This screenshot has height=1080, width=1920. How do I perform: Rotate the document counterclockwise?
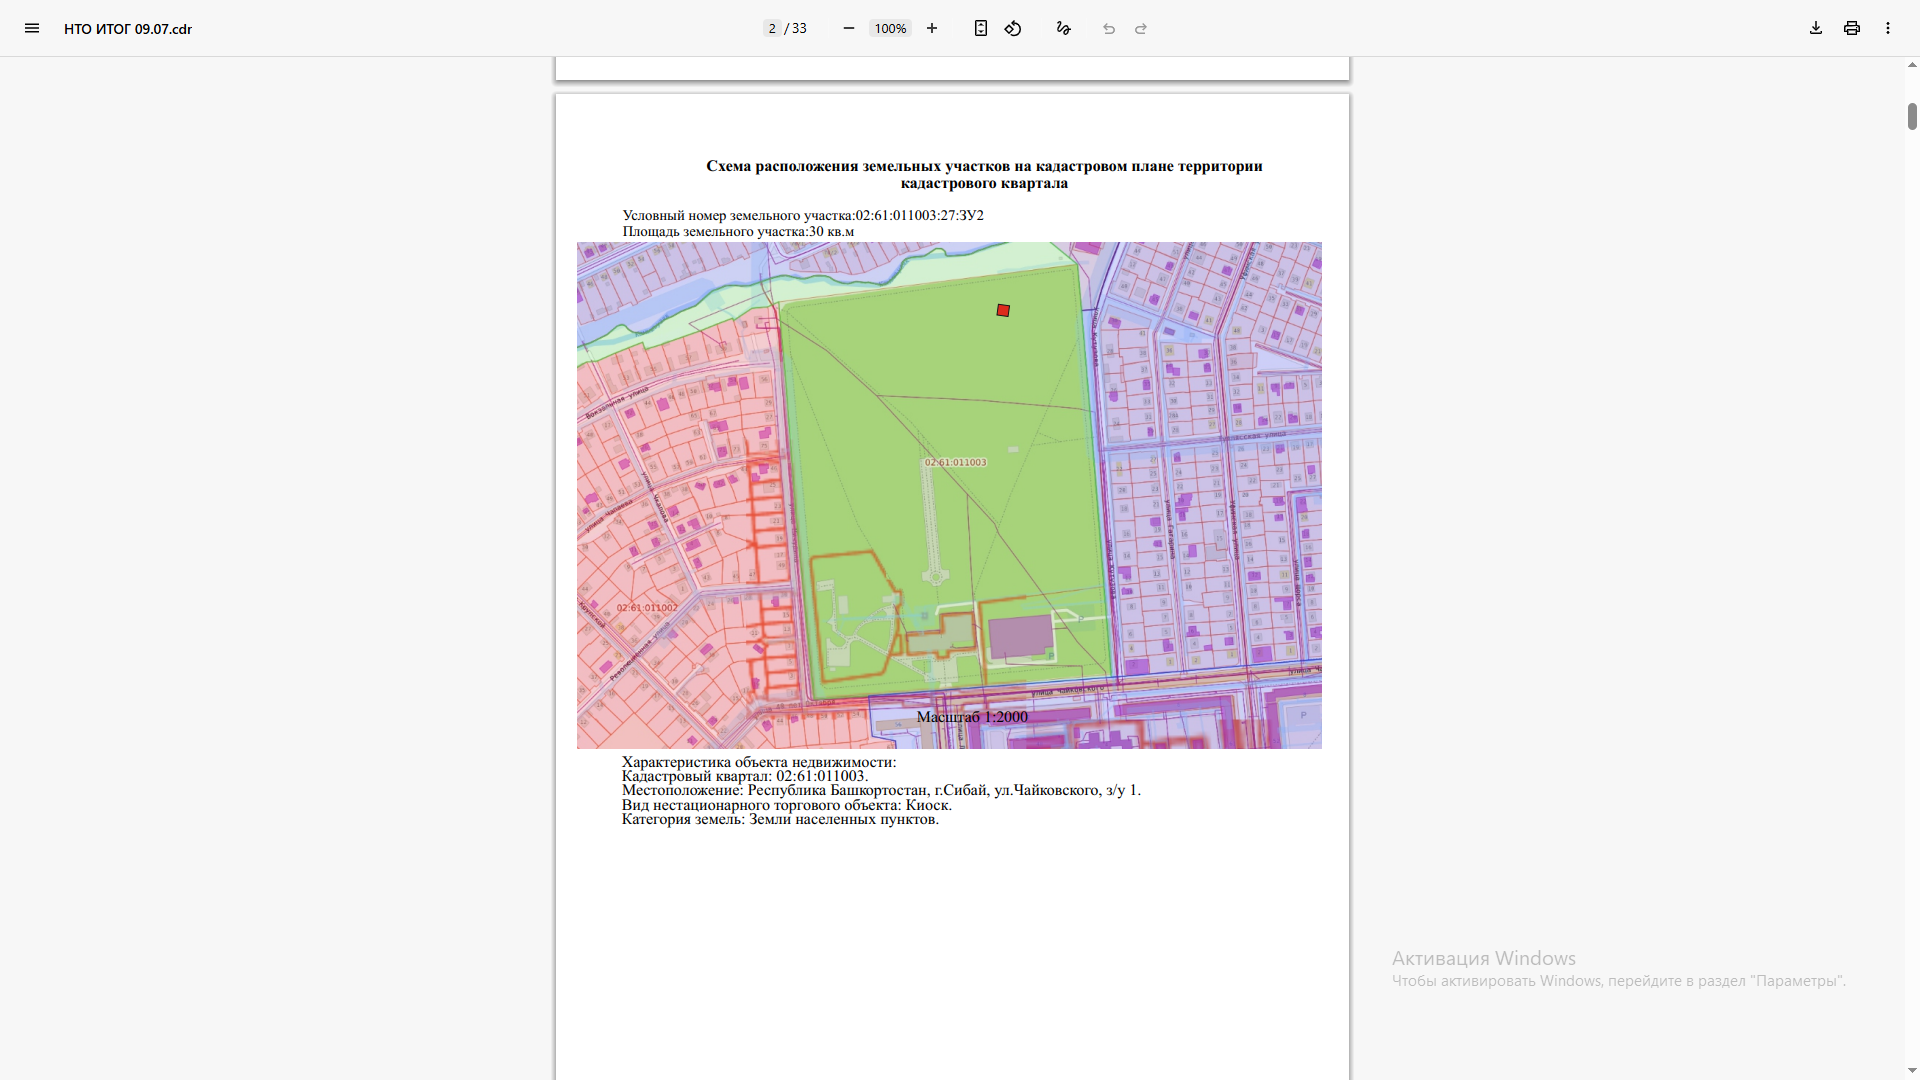pos(1013,28)
